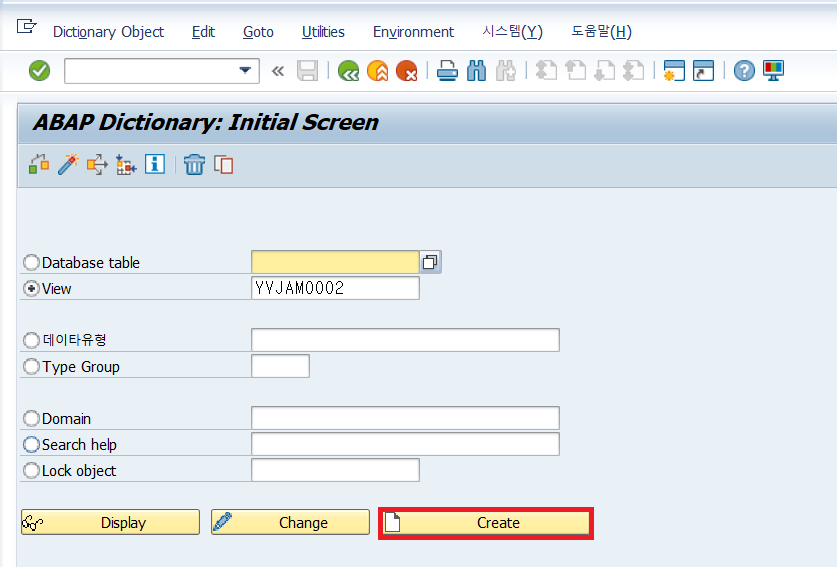Click the orange Exit icon

[x=377, y=70]
